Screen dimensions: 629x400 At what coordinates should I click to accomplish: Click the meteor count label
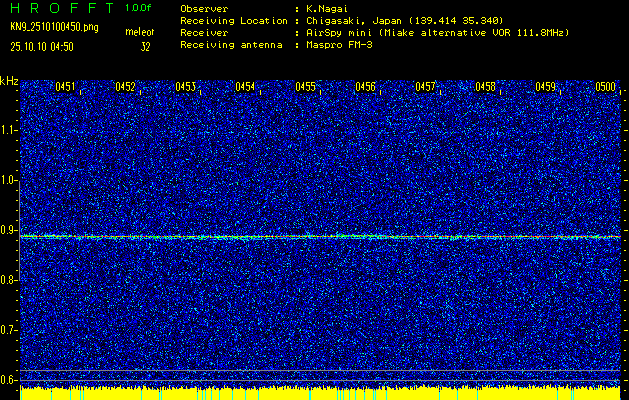(x=140, y=33)
